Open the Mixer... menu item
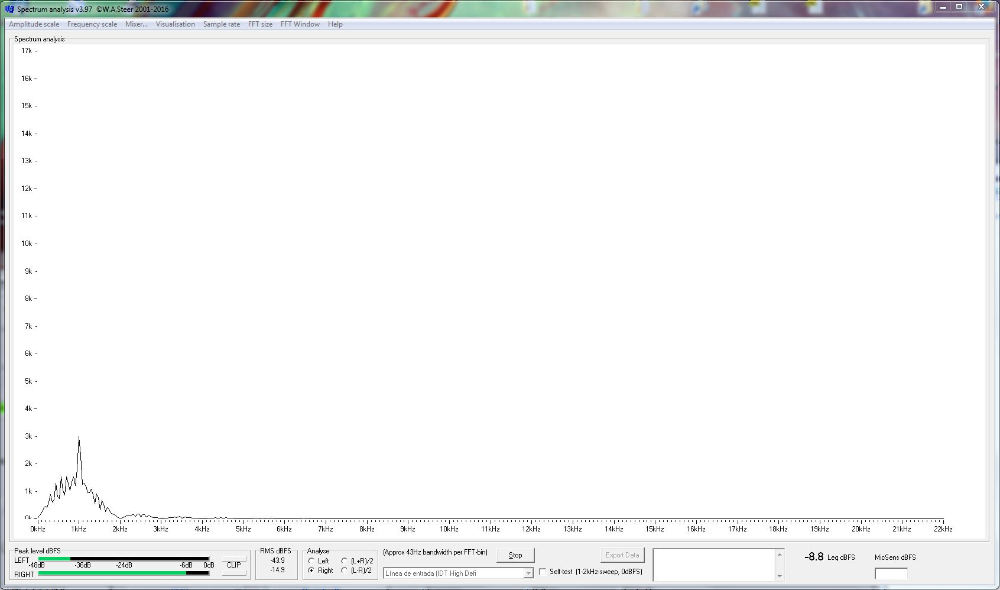The width and height of the screenshot is (1000, 590). [136, 24]
